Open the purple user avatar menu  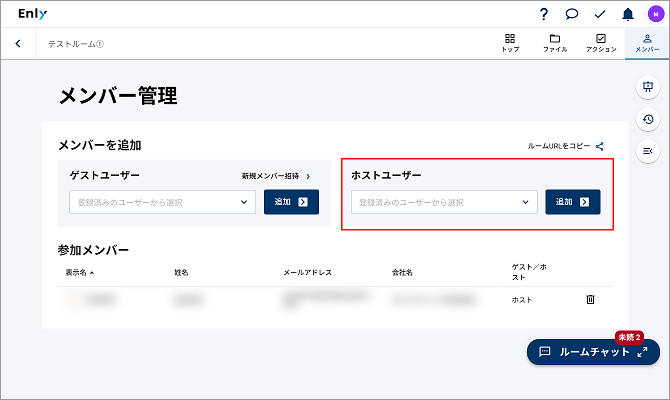[x=655, y=14]
